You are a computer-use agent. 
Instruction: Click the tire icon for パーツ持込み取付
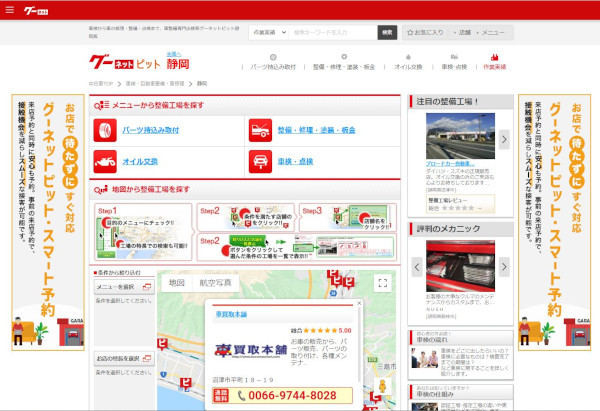(x=104, y=130)
